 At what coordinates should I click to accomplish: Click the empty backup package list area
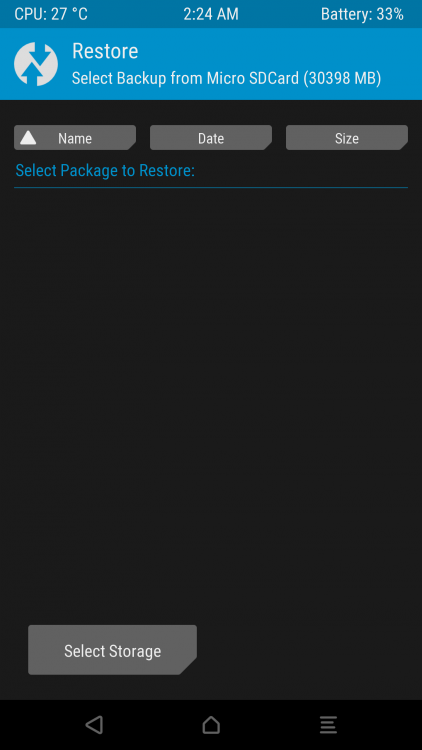point(211,402)
